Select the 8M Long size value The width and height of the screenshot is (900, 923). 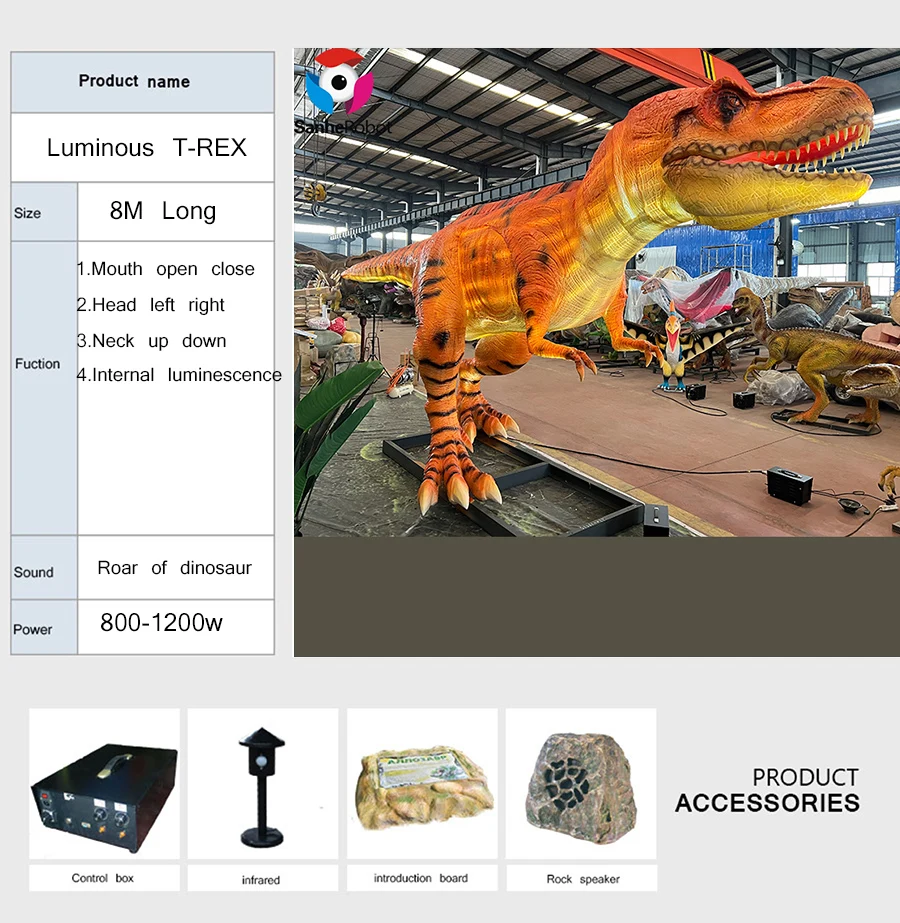click(x=163, y=211)
